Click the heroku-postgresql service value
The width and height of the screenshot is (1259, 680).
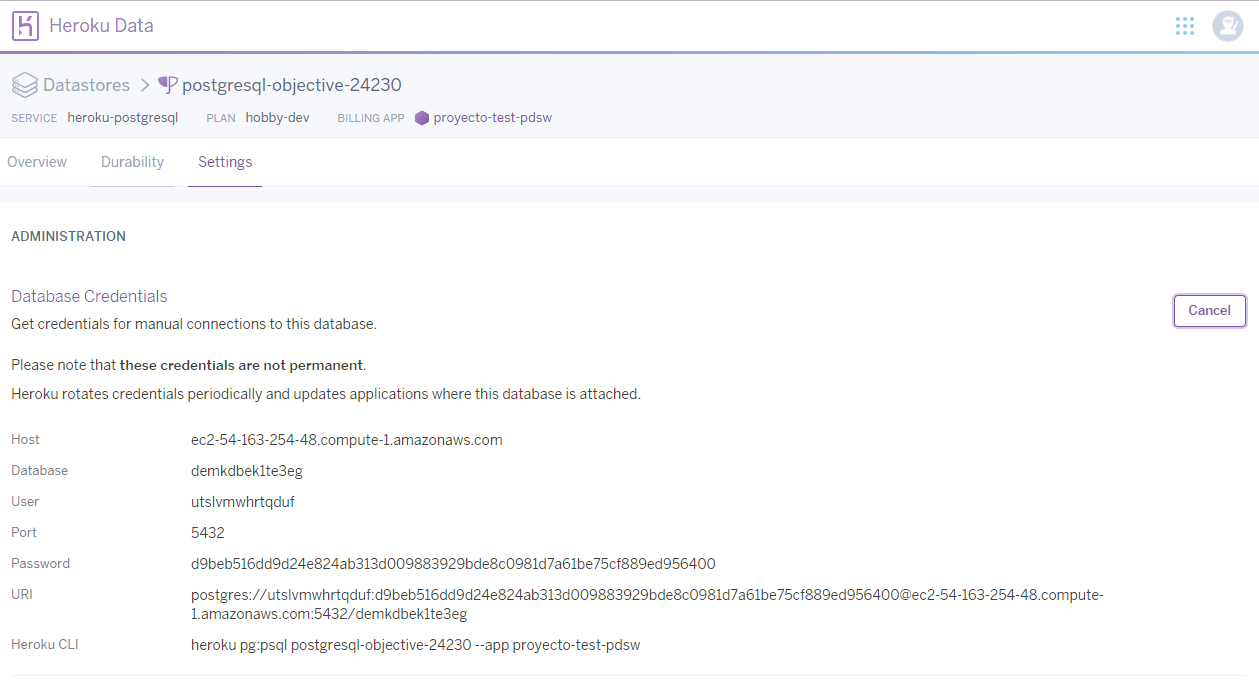[x=122, y=118]
